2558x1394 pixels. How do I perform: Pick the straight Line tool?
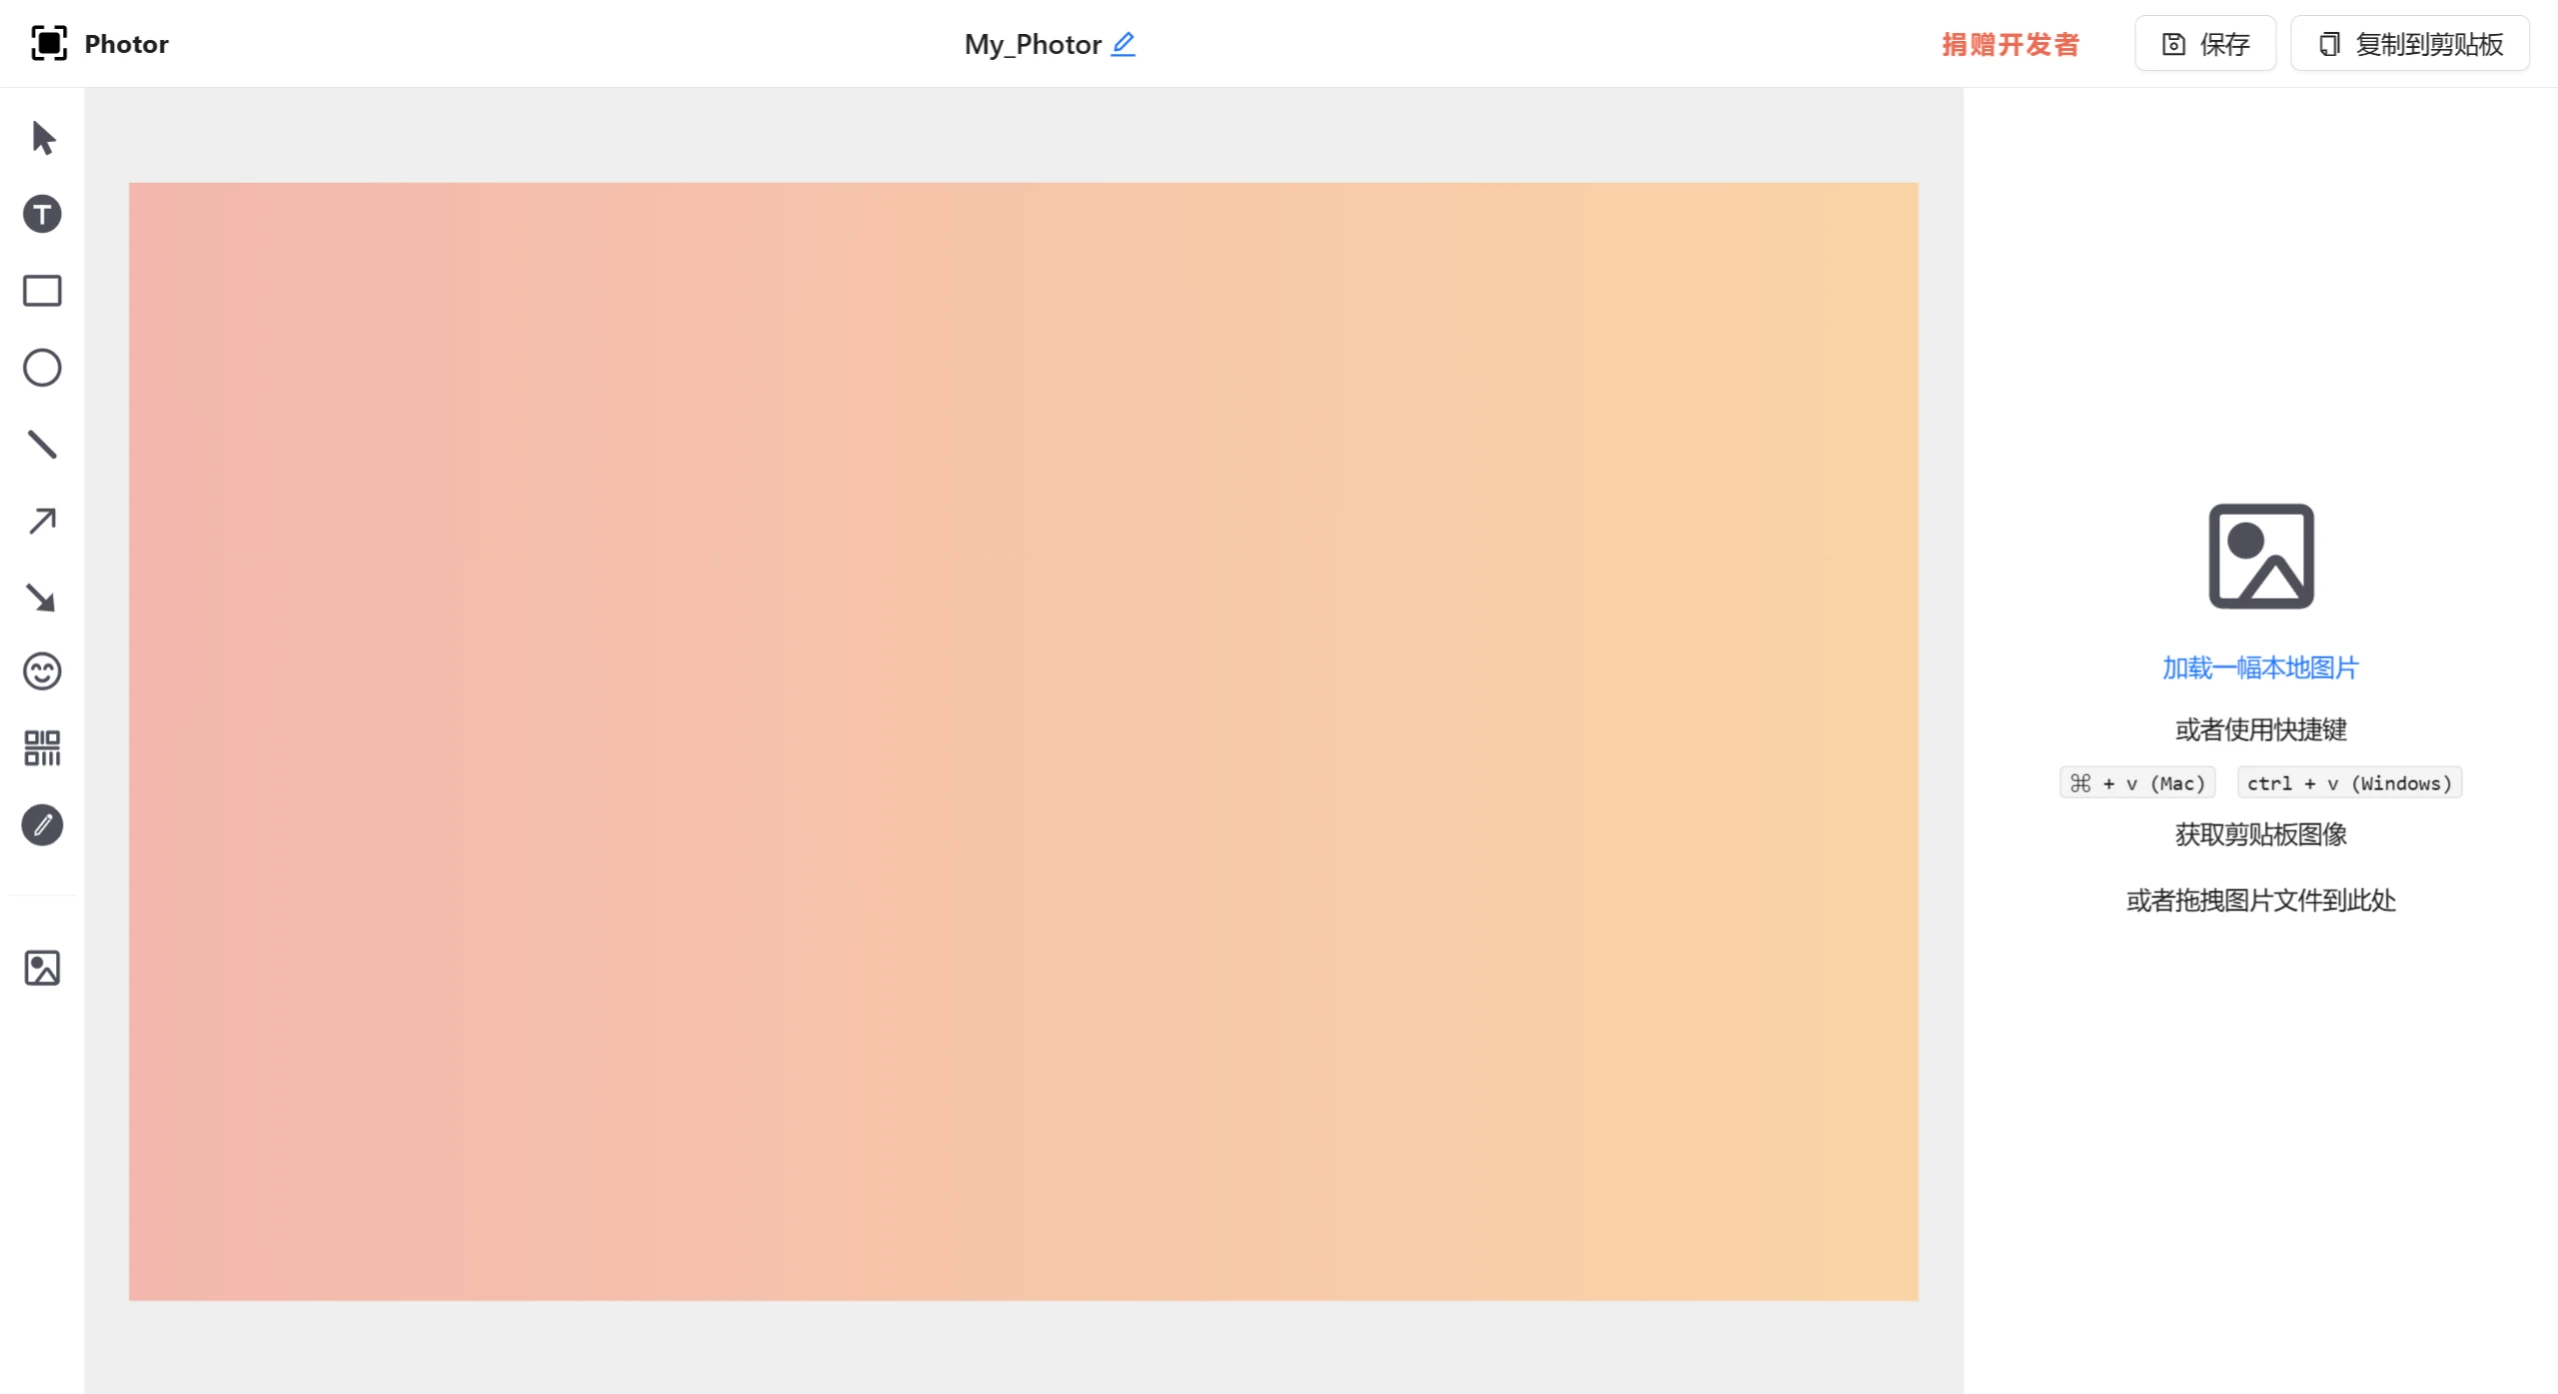tap(42, 444)
